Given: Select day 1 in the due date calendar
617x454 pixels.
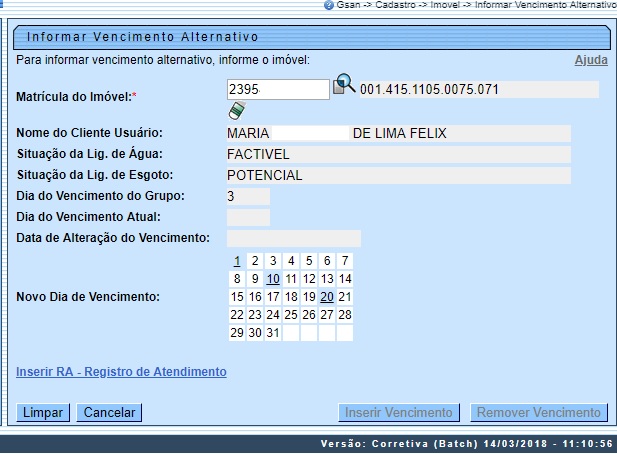Looking at the screenshot, I should pyautogui.click(x=237, y=261).
